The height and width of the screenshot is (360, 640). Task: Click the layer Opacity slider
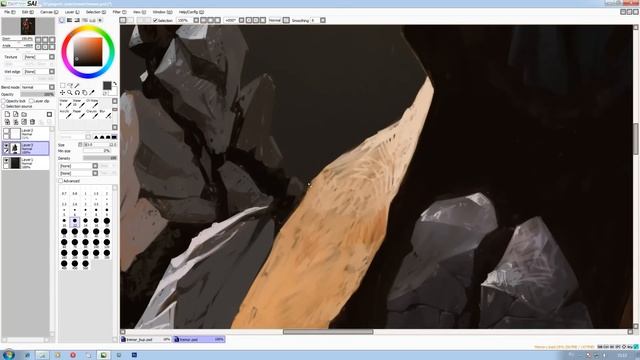click(37, 94)
